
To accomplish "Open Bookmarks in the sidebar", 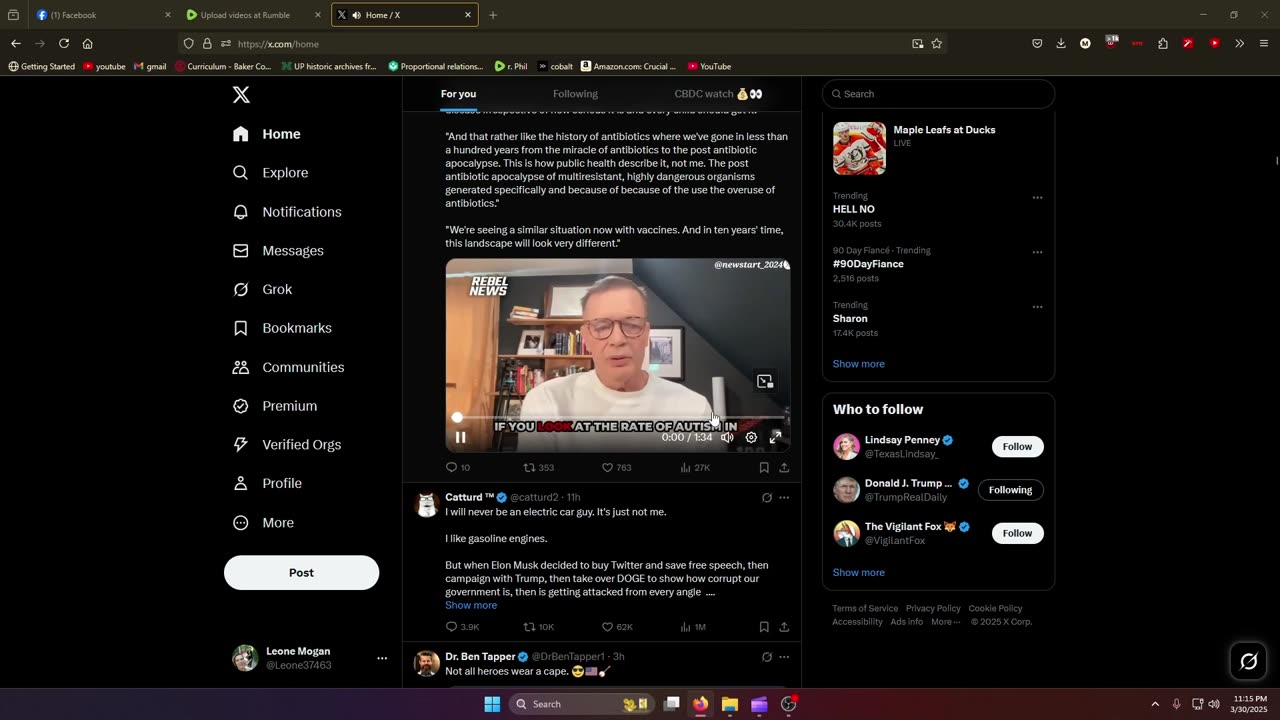I will [x=282, y=328].
